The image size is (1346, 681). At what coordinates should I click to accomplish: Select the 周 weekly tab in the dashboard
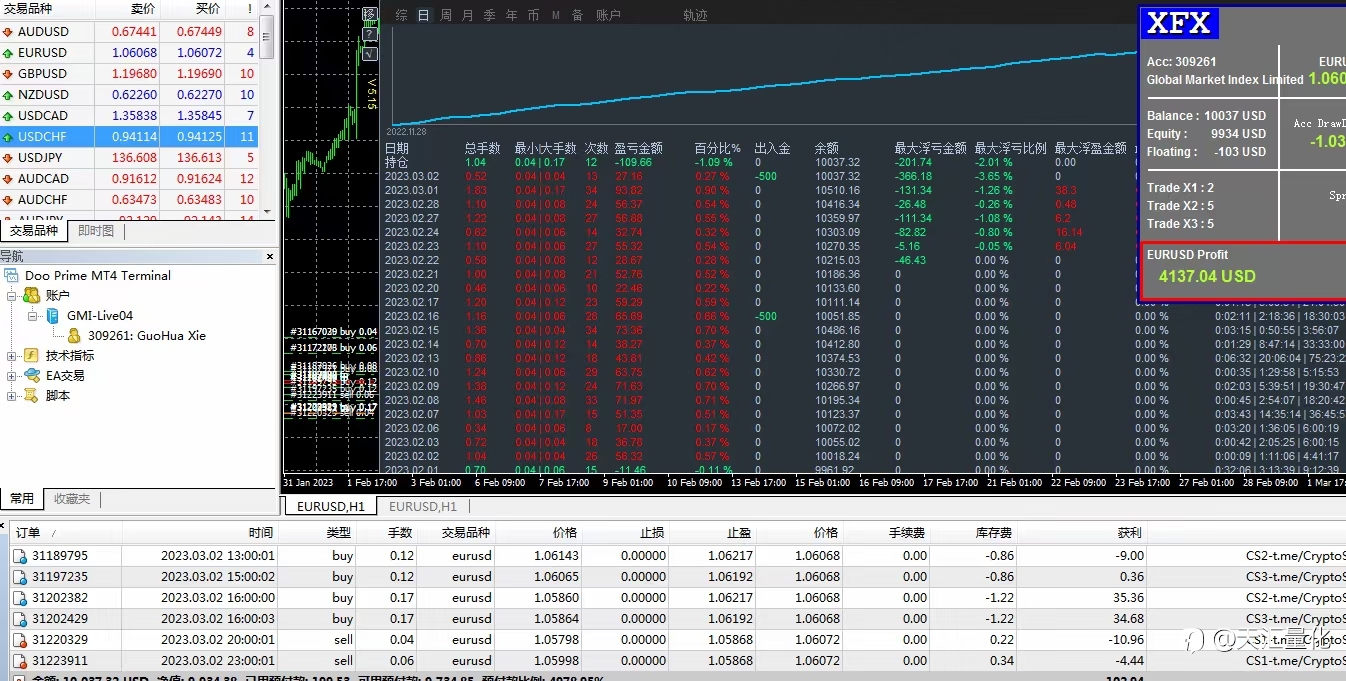coord(446,16)
